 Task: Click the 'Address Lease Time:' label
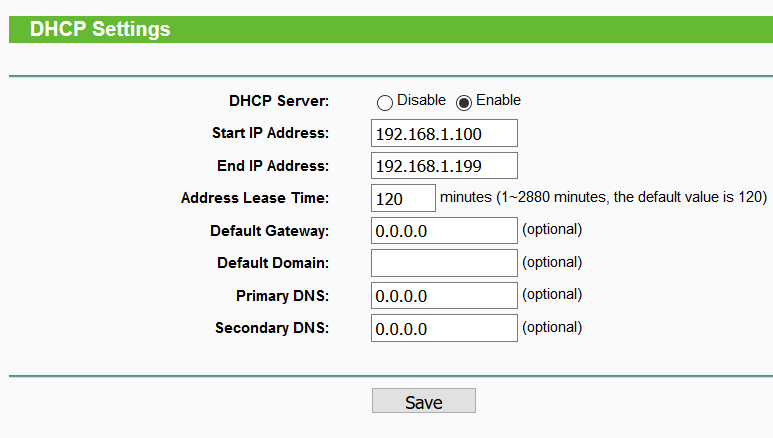255,198
